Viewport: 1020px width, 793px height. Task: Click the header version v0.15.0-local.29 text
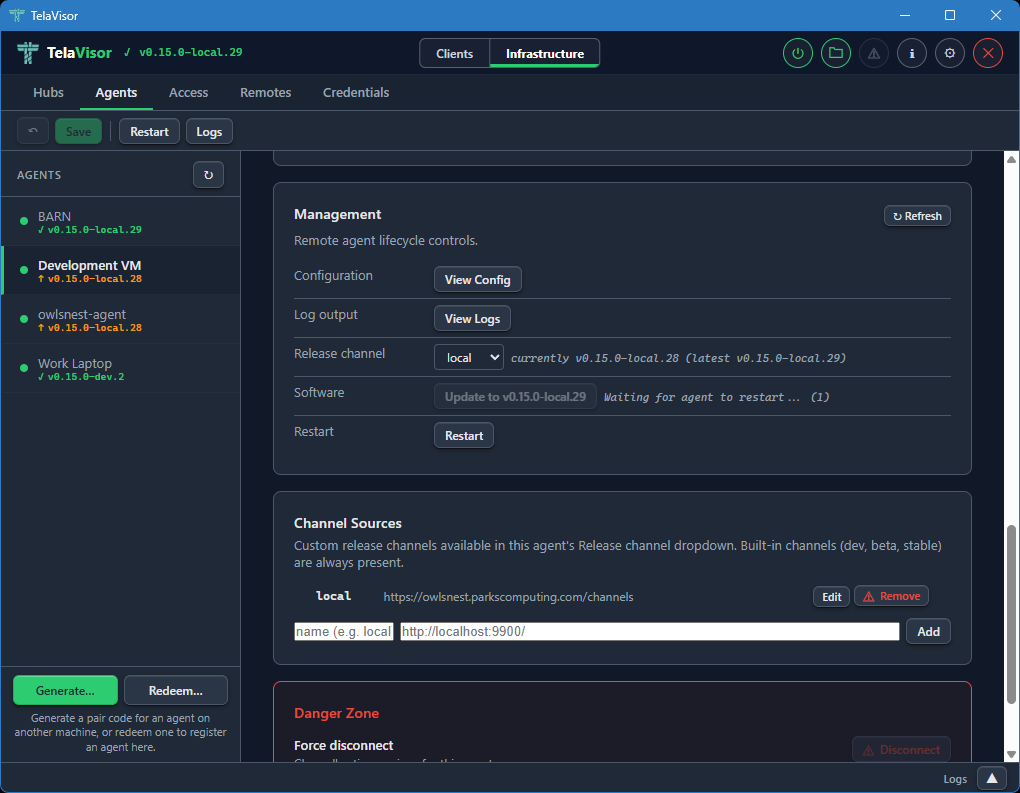[191, 52]
